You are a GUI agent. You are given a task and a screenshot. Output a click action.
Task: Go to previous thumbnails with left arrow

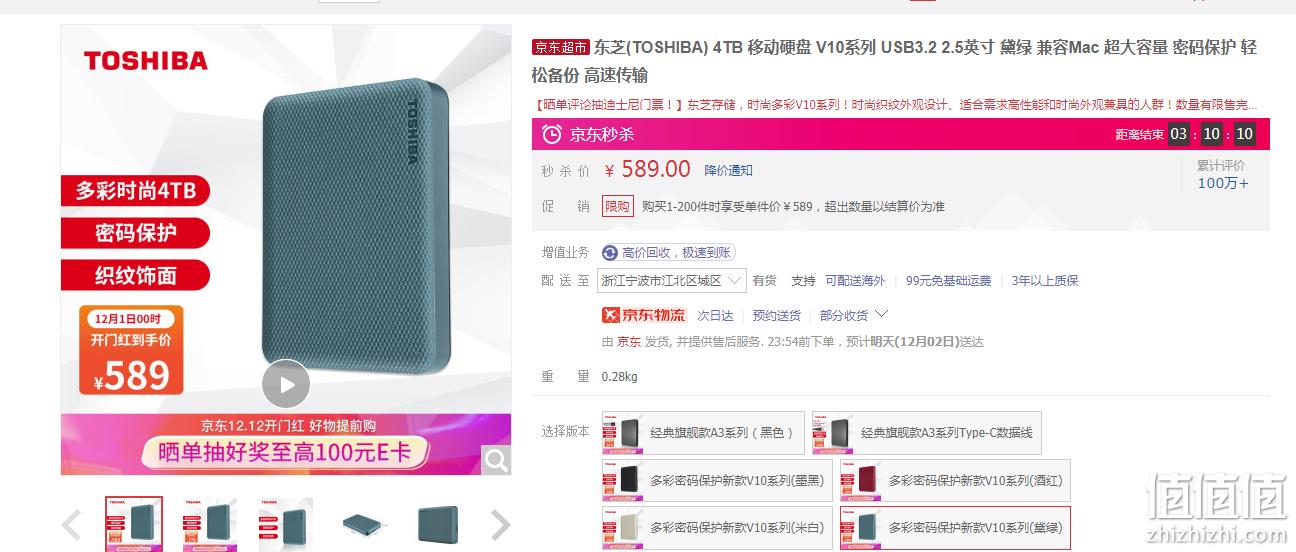72,524
